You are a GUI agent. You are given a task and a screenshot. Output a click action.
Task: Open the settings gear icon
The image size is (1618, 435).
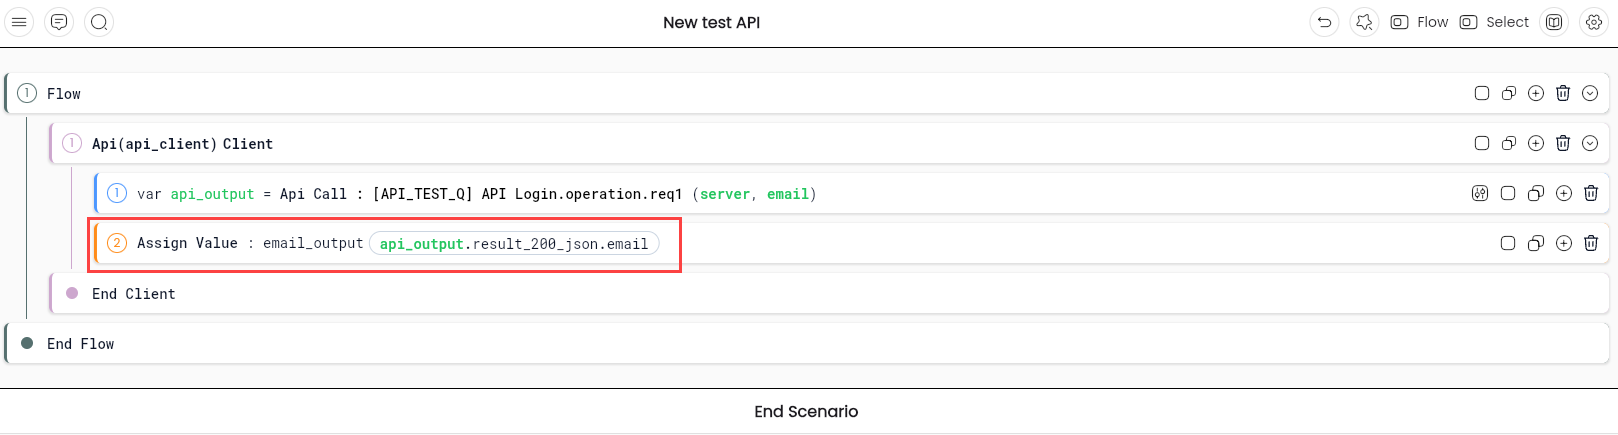1594,22
